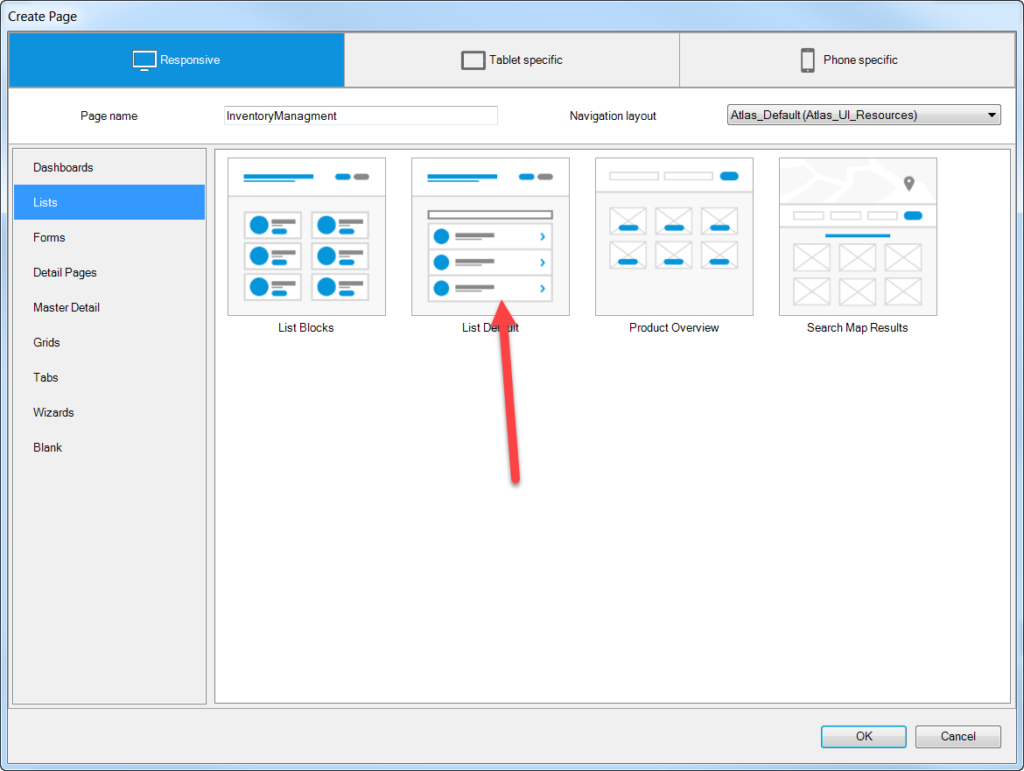Screen dimensions: 1024x771
Task: Select the List Blocks template thumbnail
Action: coord(306,237)
